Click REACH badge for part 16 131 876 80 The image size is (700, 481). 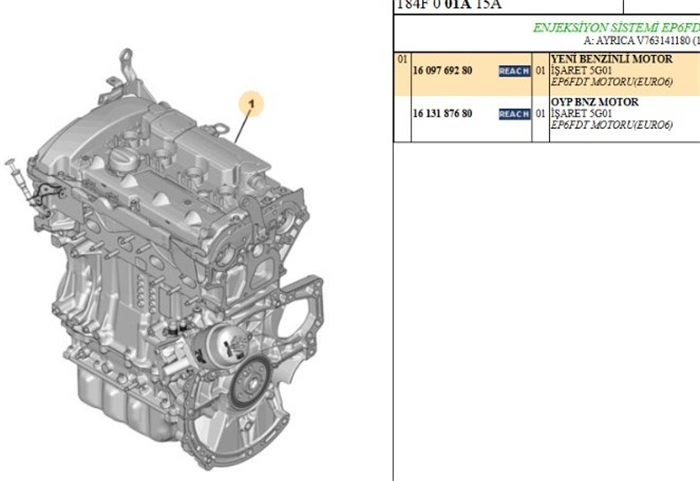click(x=513, y=115)
